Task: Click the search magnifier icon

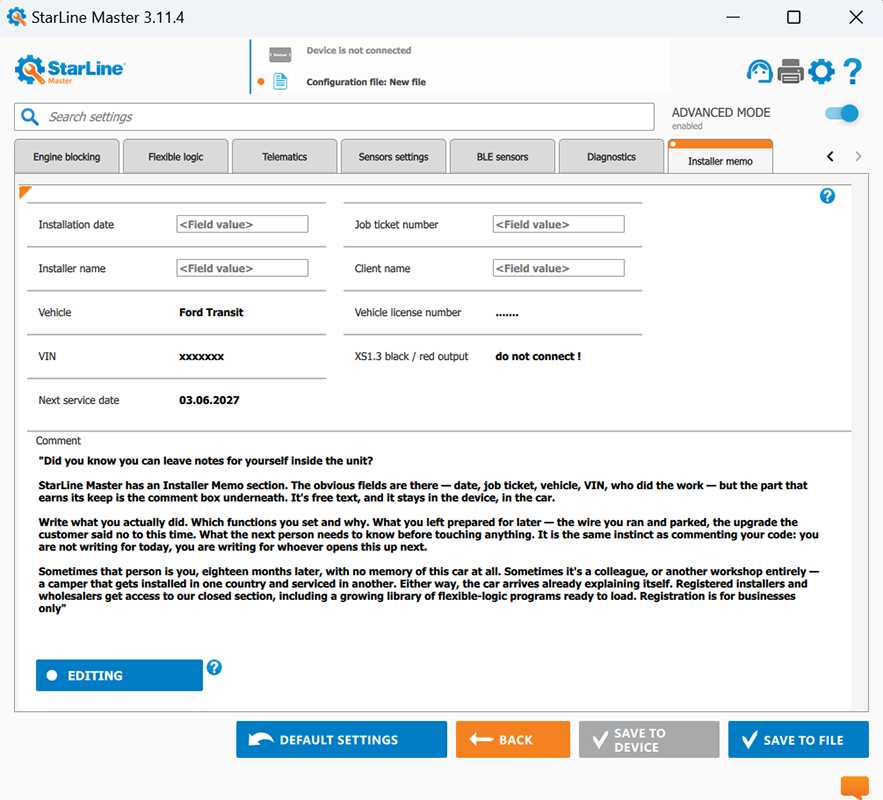Action: [x=29, y=117]
